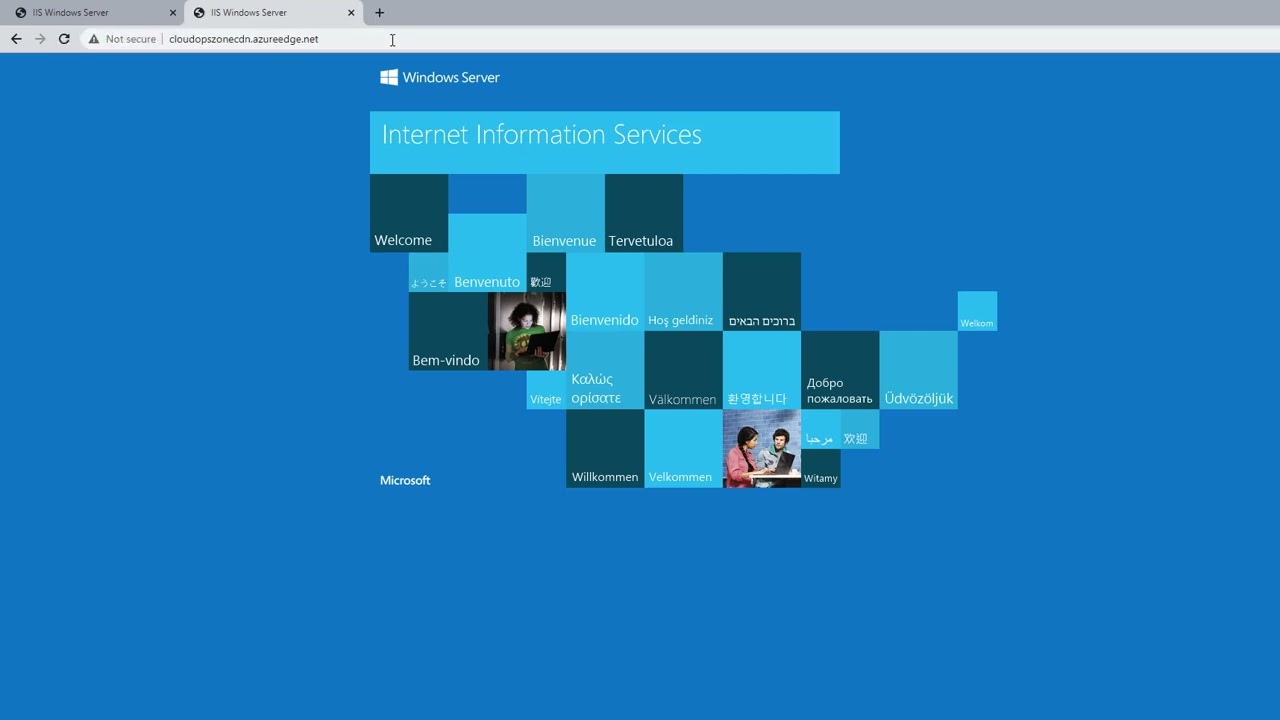Viewport: 1280px width, 720px height.
Task: Click the photo of two people at a table
Action: tap(762, 449)
